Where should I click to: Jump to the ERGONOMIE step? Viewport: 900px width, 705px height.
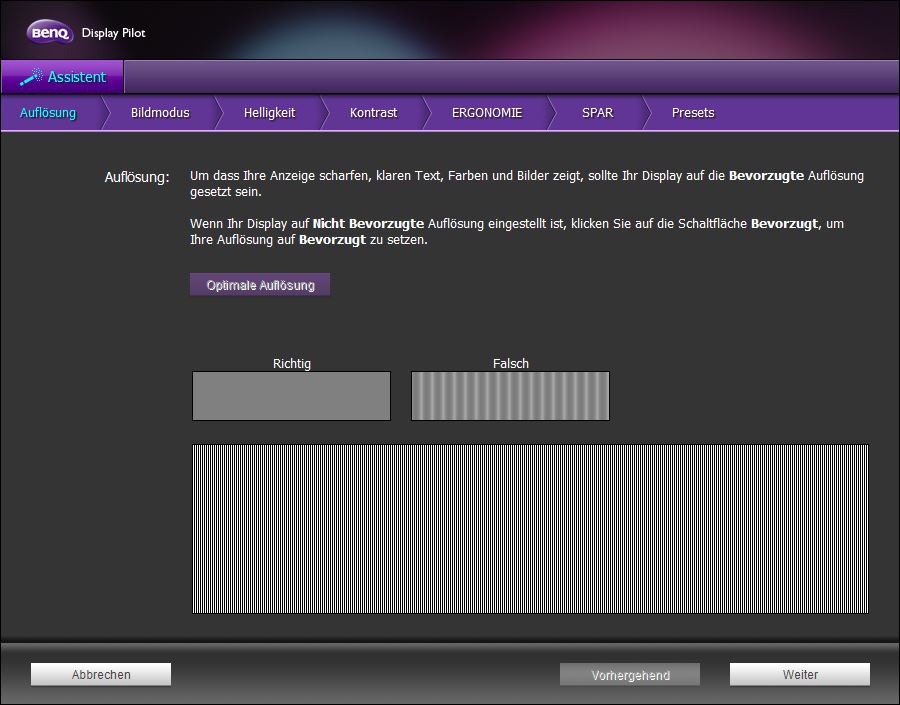tap(487, 113)
